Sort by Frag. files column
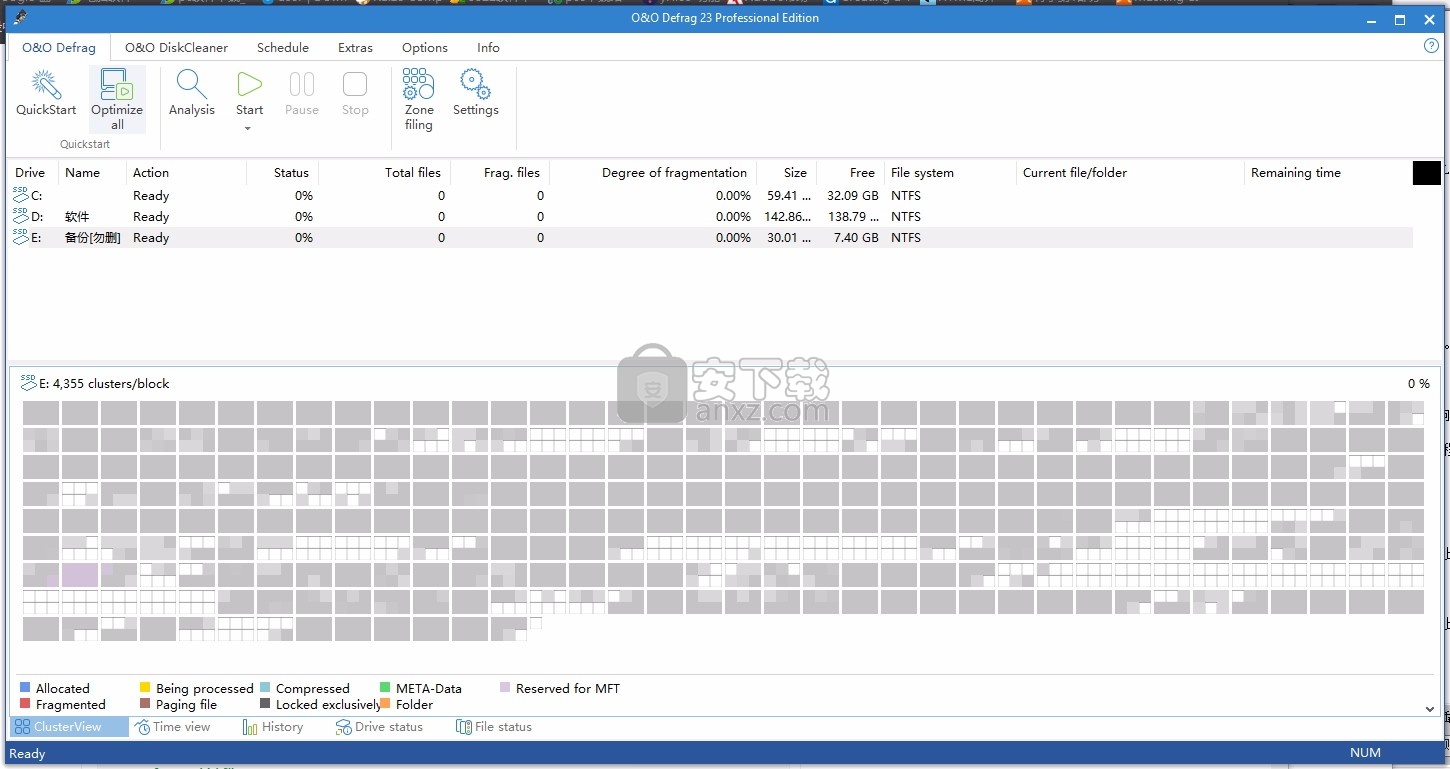 (x=500, y=173)
